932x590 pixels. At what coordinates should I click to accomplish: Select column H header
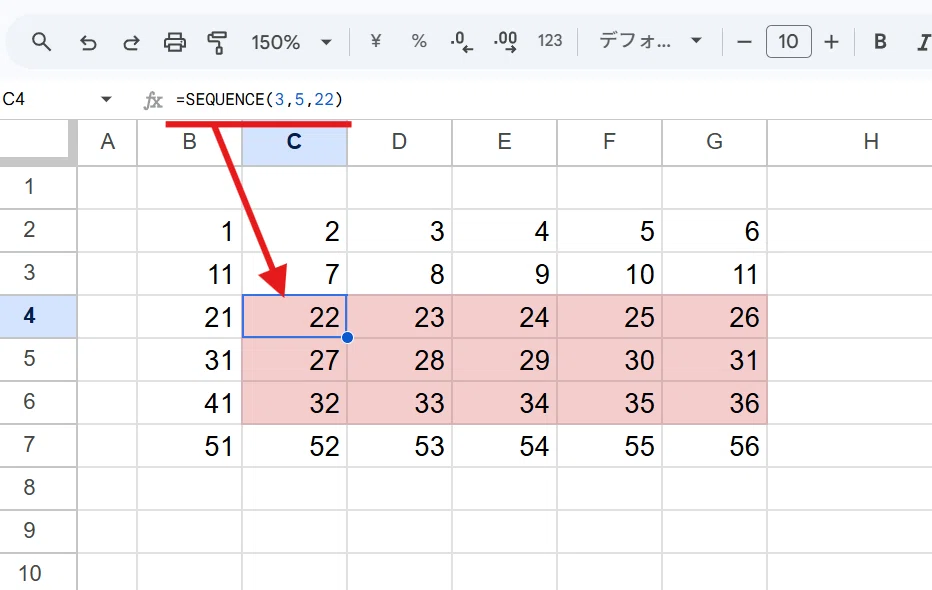coord(850,142)
